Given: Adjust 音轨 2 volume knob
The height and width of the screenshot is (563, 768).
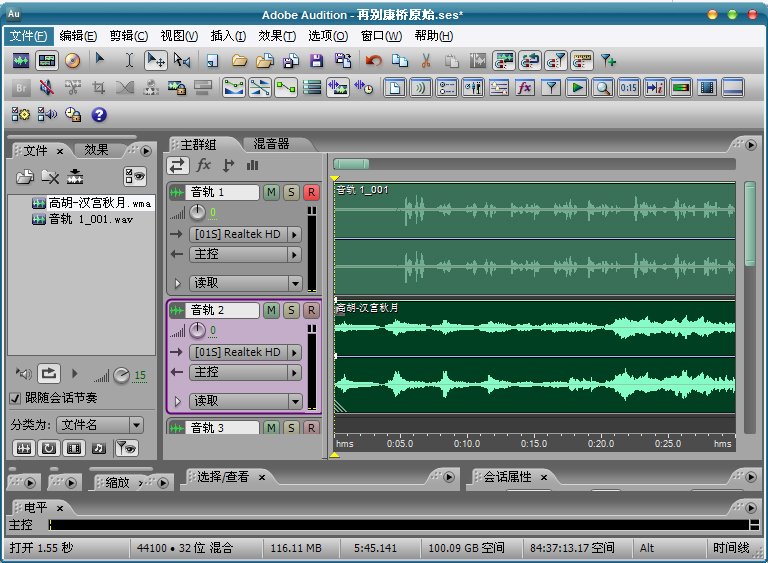Looking at the screenshot, I should click(x=197, y=330).
